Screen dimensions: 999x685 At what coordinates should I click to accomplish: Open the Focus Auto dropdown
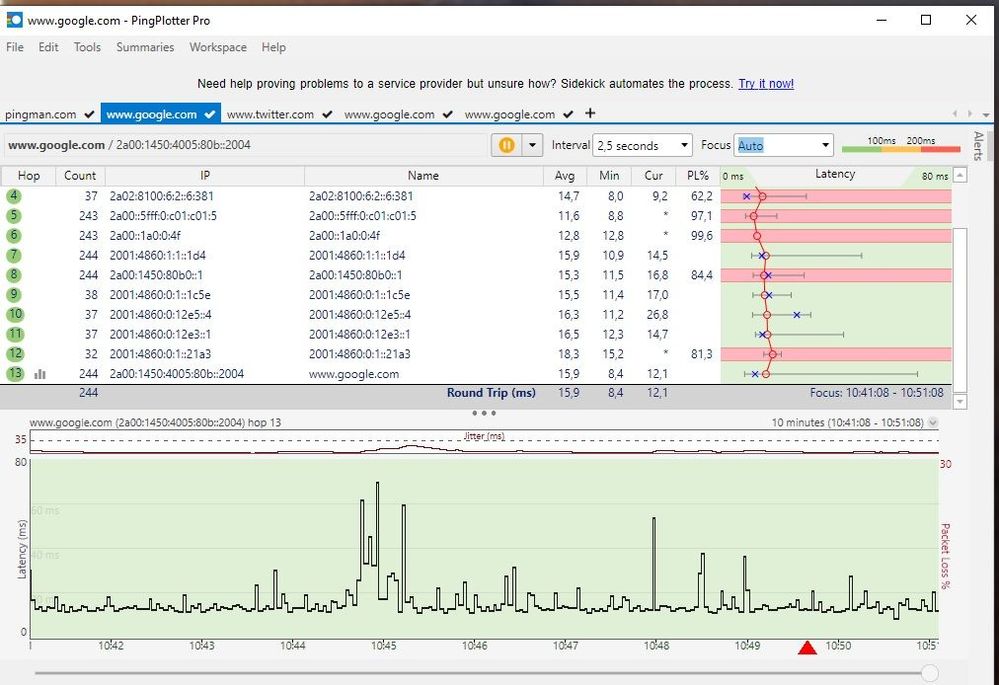click(x=784, y=145)
